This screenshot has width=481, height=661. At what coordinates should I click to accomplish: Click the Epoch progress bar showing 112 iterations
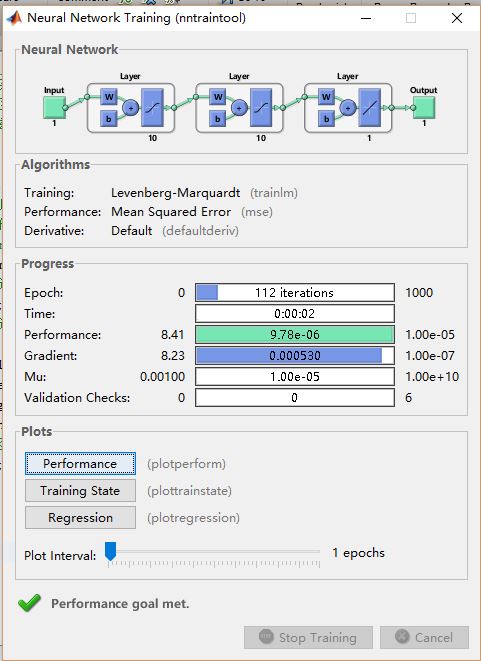[x=295, y=293]
